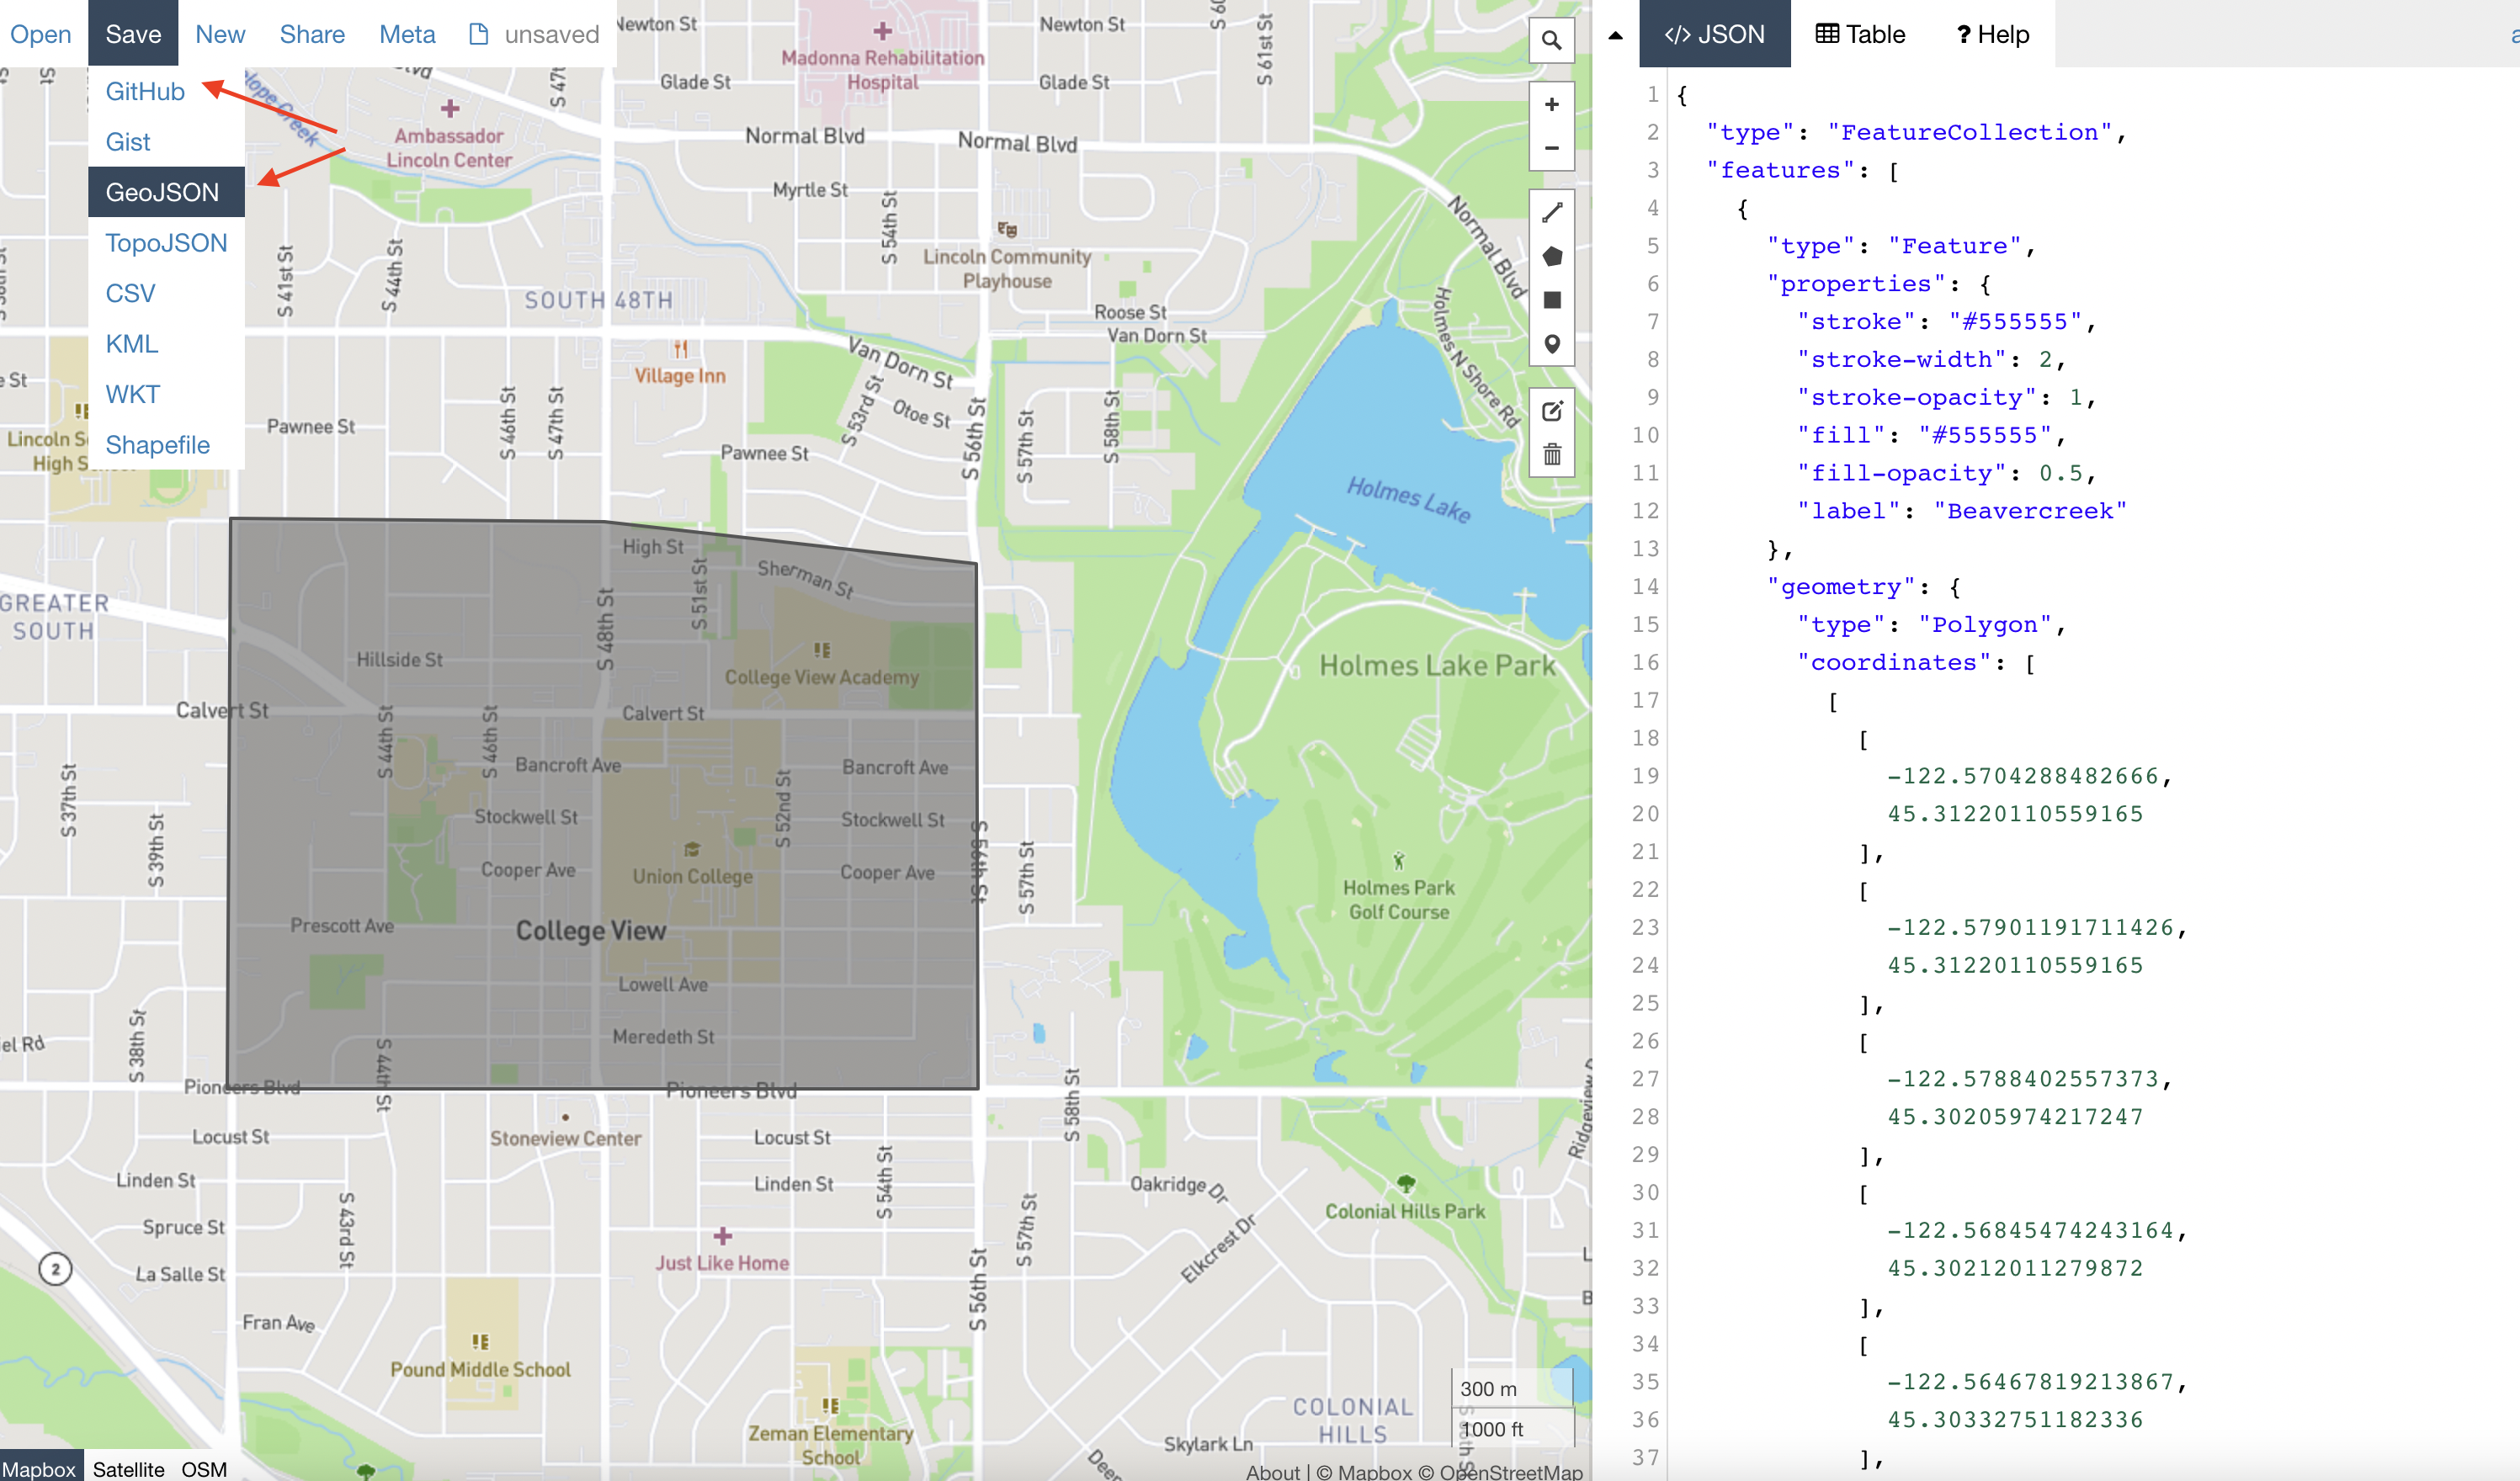This screenshot has height=1481, width=2520.
Task: Click the Stoneview Center map label
Action: [565, 1138]
